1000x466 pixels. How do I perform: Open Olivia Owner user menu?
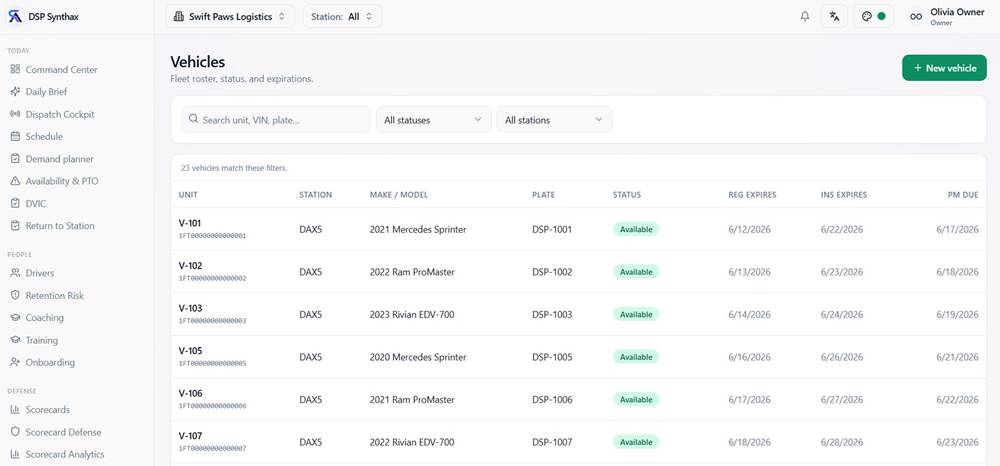(946, 17)
